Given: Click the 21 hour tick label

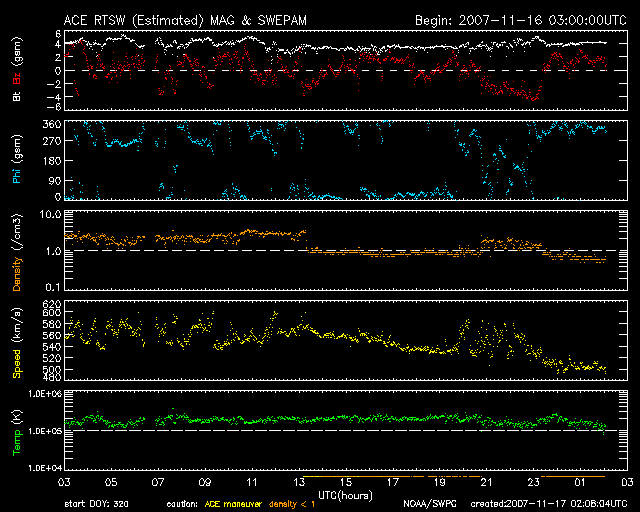Looking at the screenshot, I should click(485, 482).
